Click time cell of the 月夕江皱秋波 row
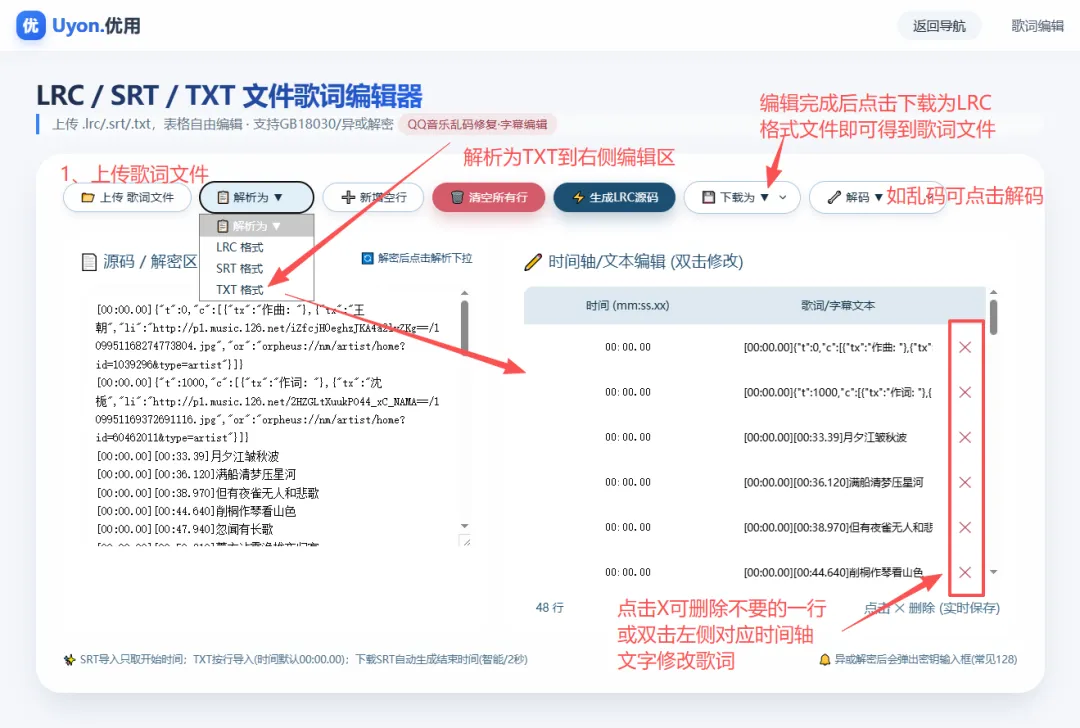 point(627,437)
